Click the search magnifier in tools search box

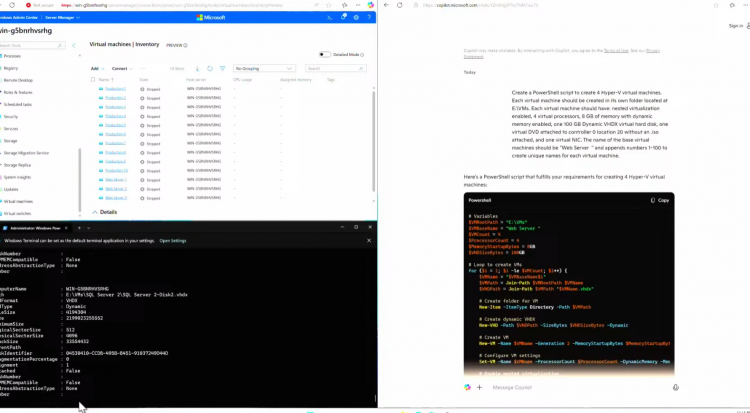tap(60, 45)
